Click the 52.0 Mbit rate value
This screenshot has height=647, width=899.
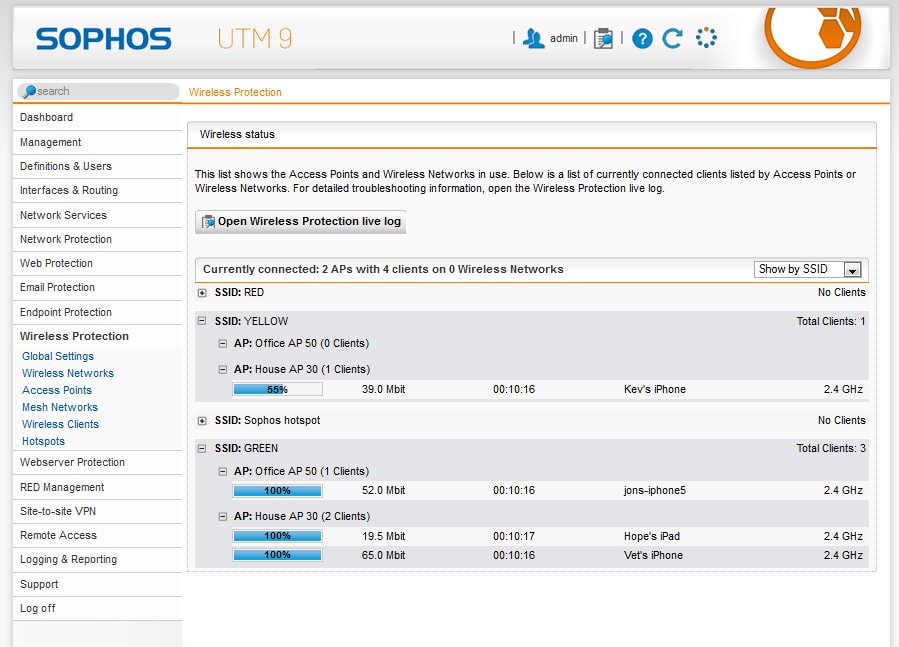(384, 490)
